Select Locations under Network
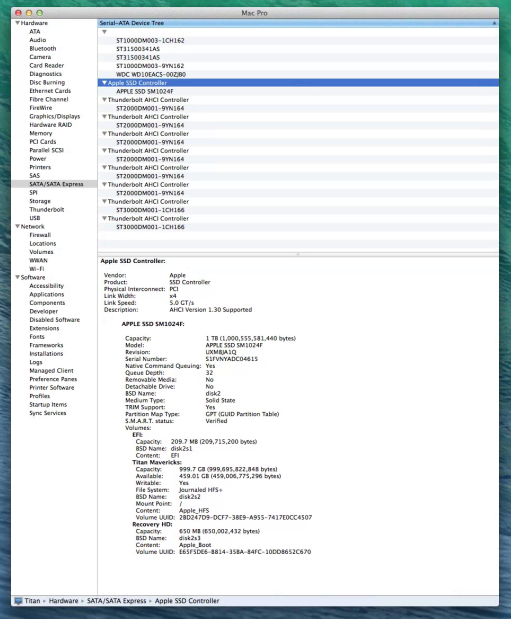The width and height of the screenshot is (511, 619). coord(43,244)
